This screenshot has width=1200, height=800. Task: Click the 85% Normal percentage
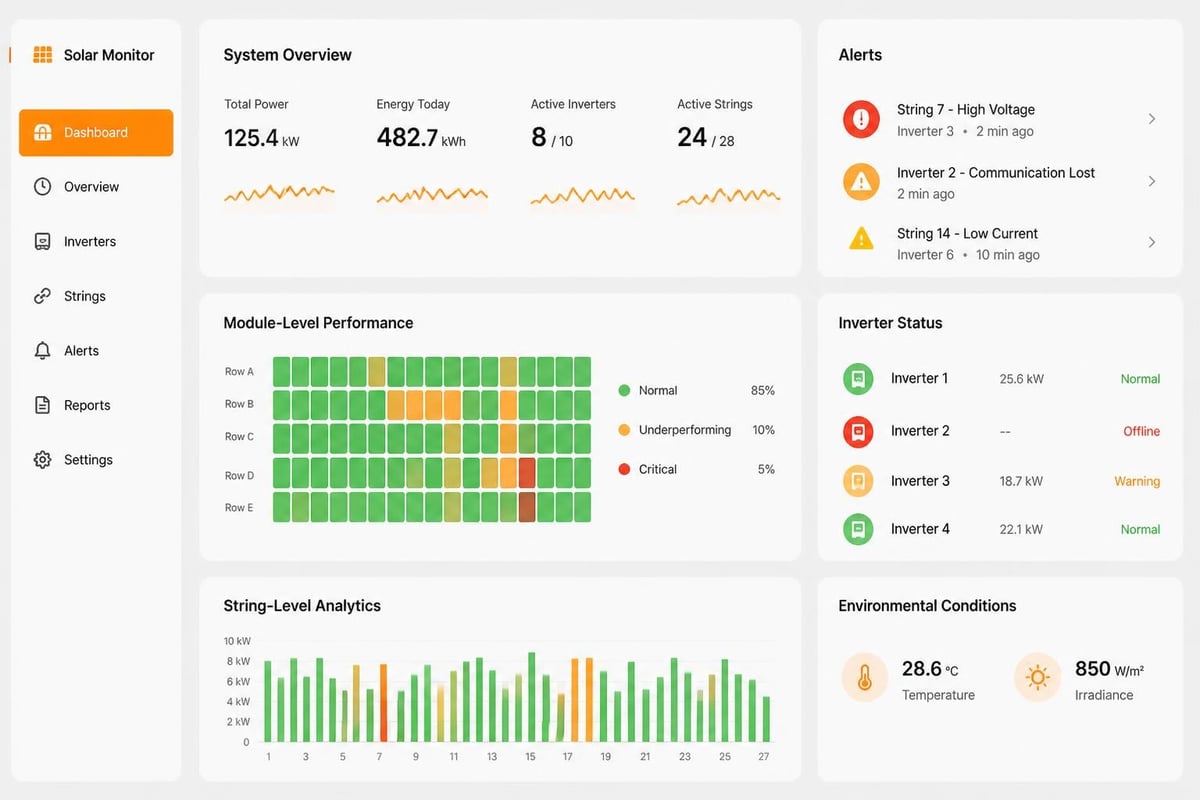tap(763, 391)
